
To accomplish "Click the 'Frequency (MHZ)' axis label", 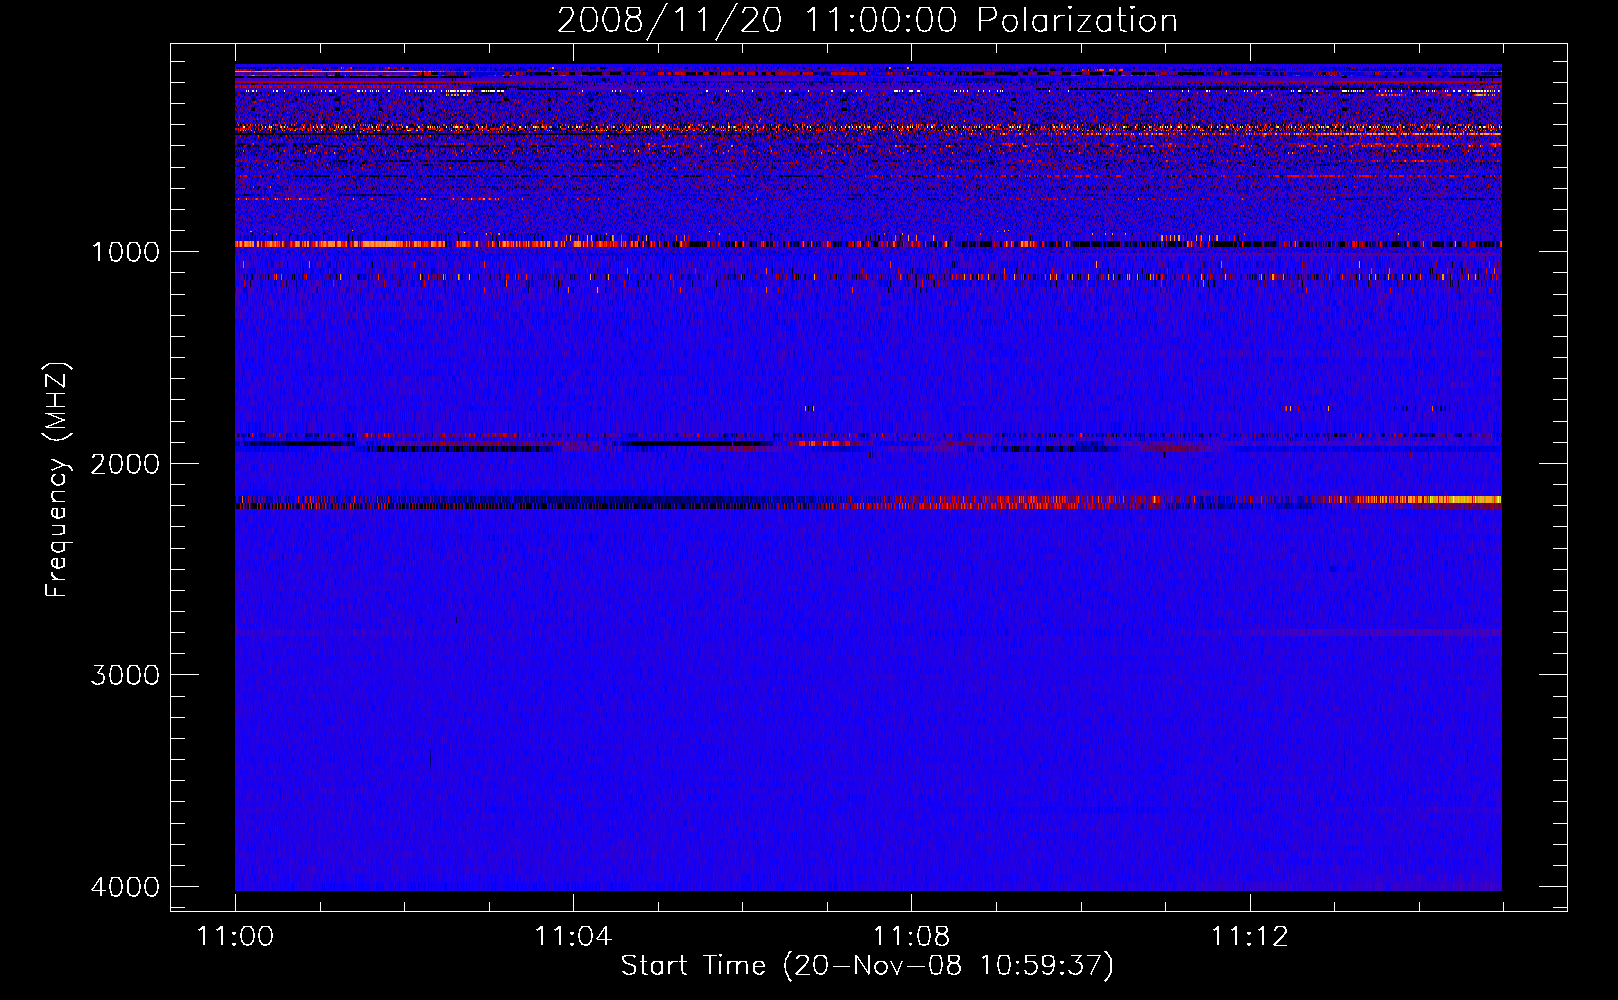I will [x=58, y=480].
